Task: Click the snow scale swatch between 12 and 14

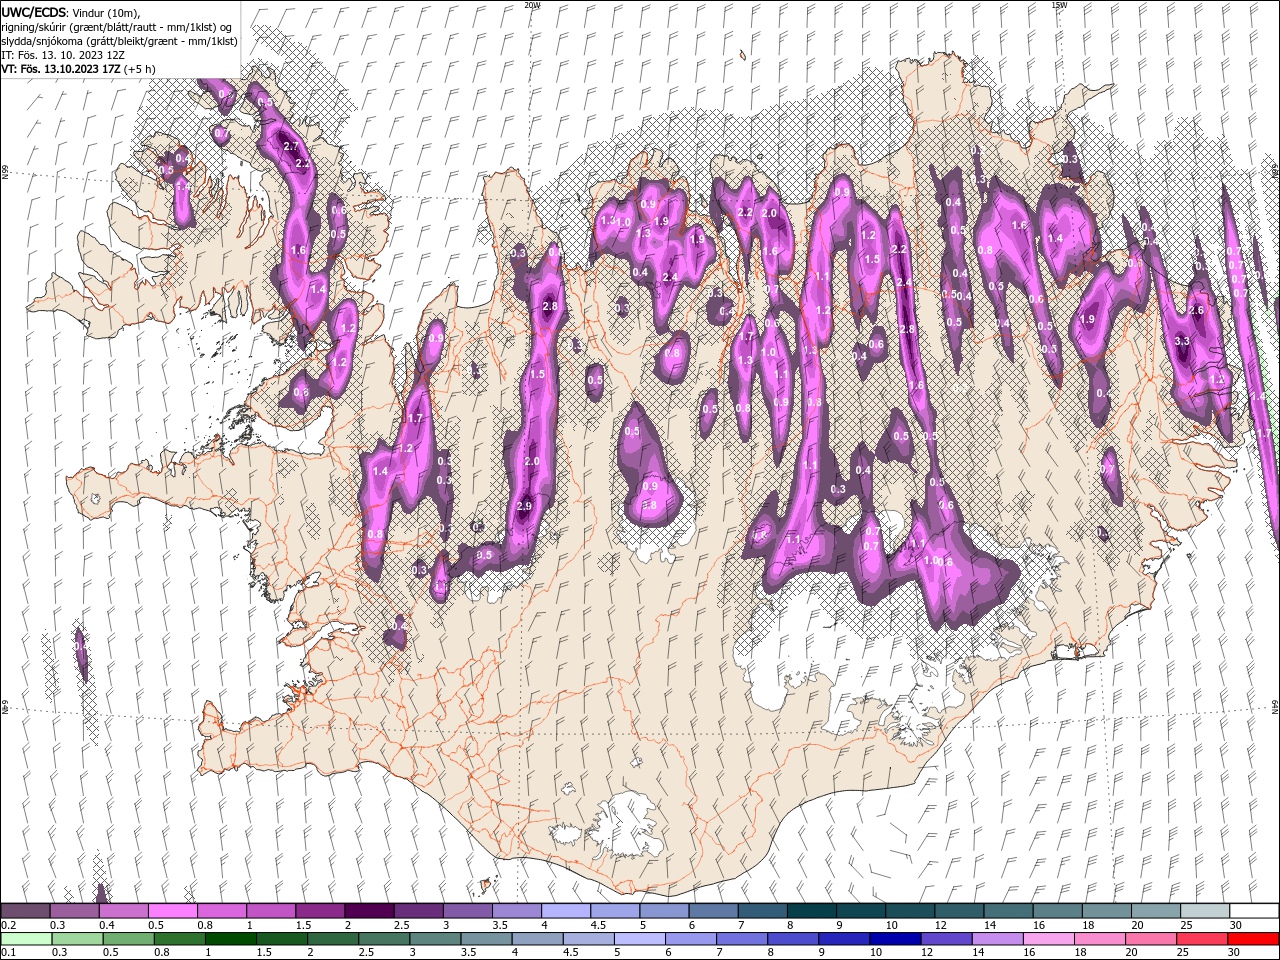Action: (958, 911)
